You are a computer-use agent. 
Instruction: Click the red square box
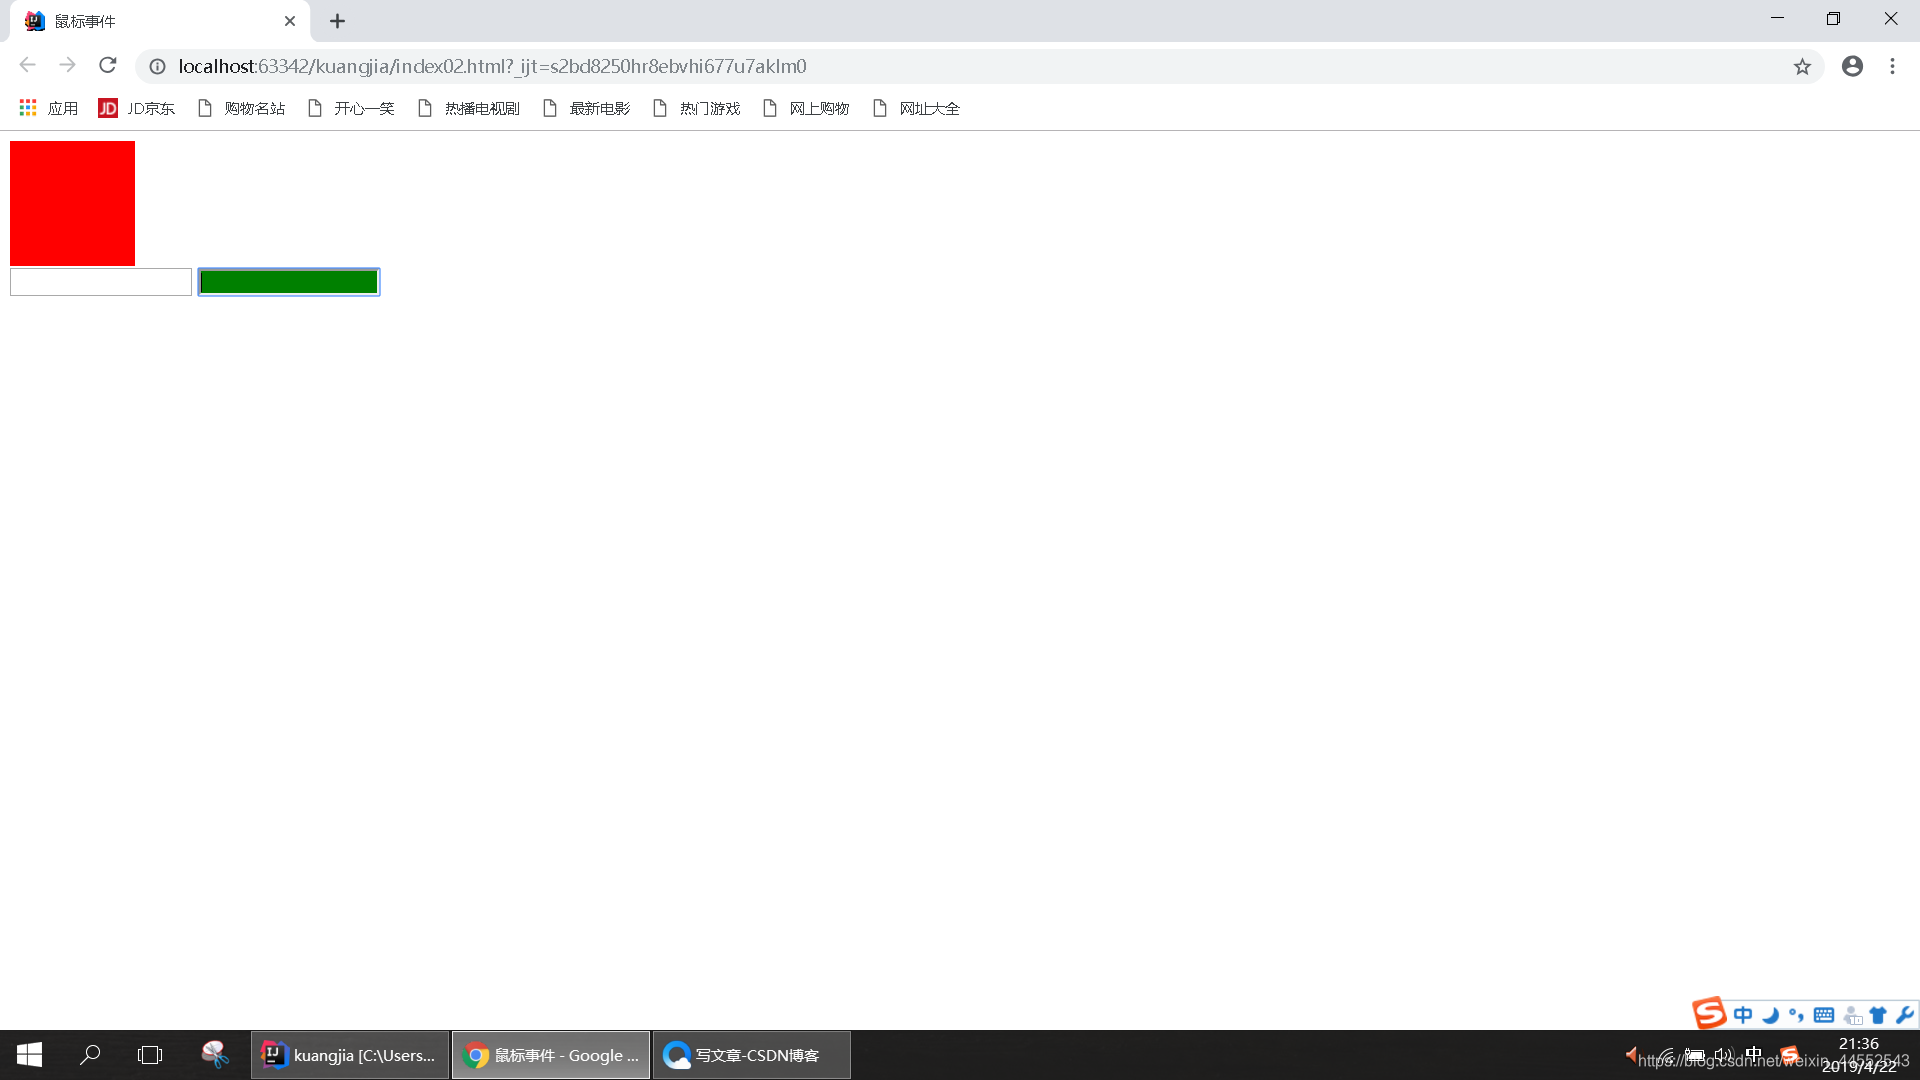(x=72, y=203)
